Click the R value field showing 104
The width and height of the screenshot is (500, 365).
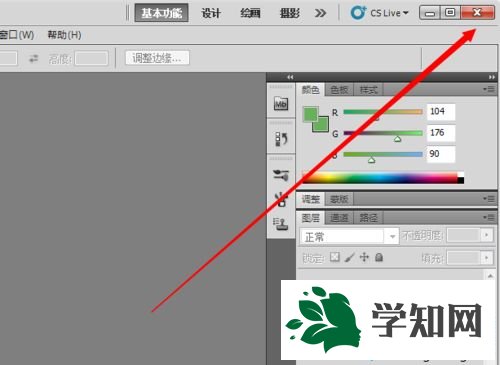point(441,111)
